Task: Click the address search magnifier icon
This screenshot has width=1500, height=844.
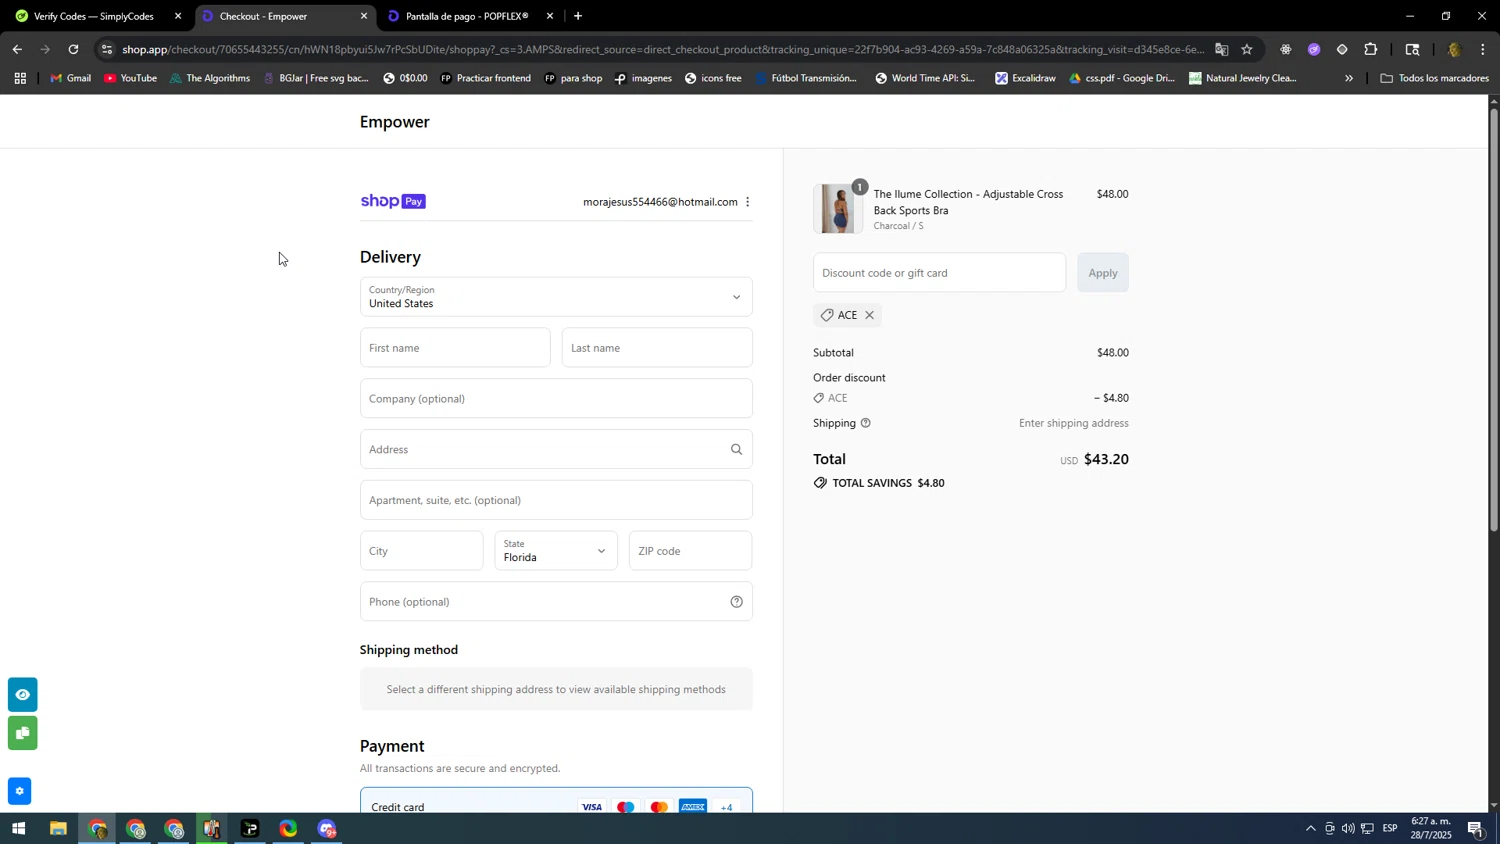Action: pos(736,450)
